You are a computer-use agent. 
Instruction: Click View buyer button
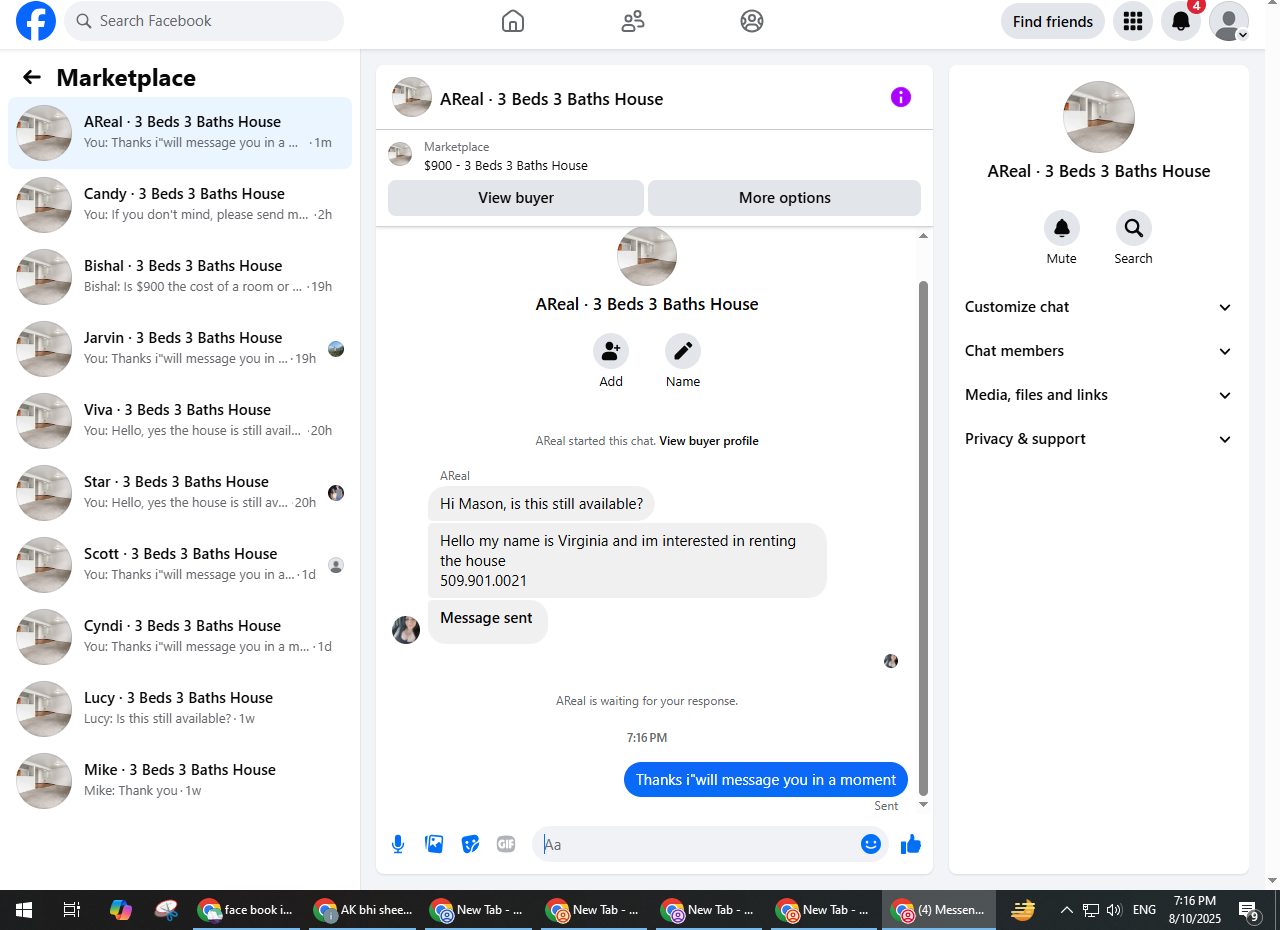[516, 198]
